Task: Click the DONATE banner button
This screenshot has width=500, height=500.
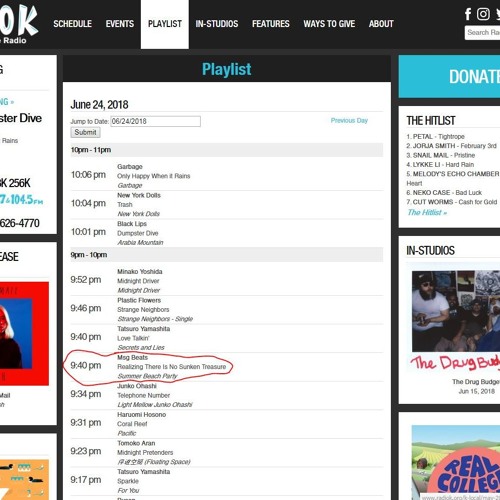Action: [x=449, y=77]
